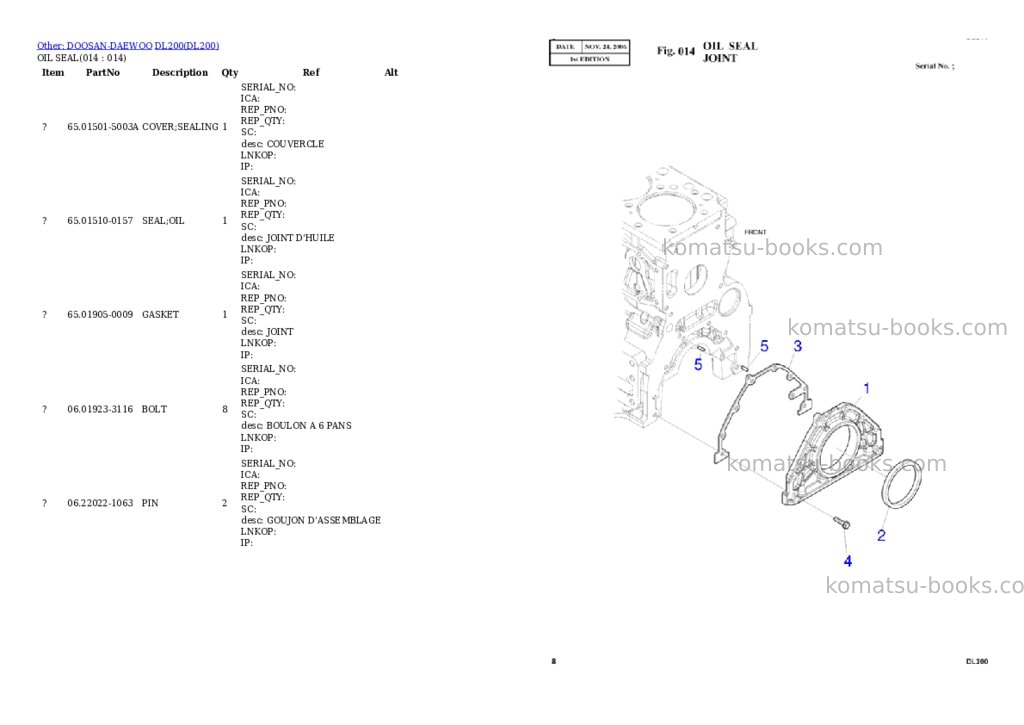Click callout number 1 in the diagram
Image resolution: width=1024 pixels, height=725 pixels.
coord(867,389)
